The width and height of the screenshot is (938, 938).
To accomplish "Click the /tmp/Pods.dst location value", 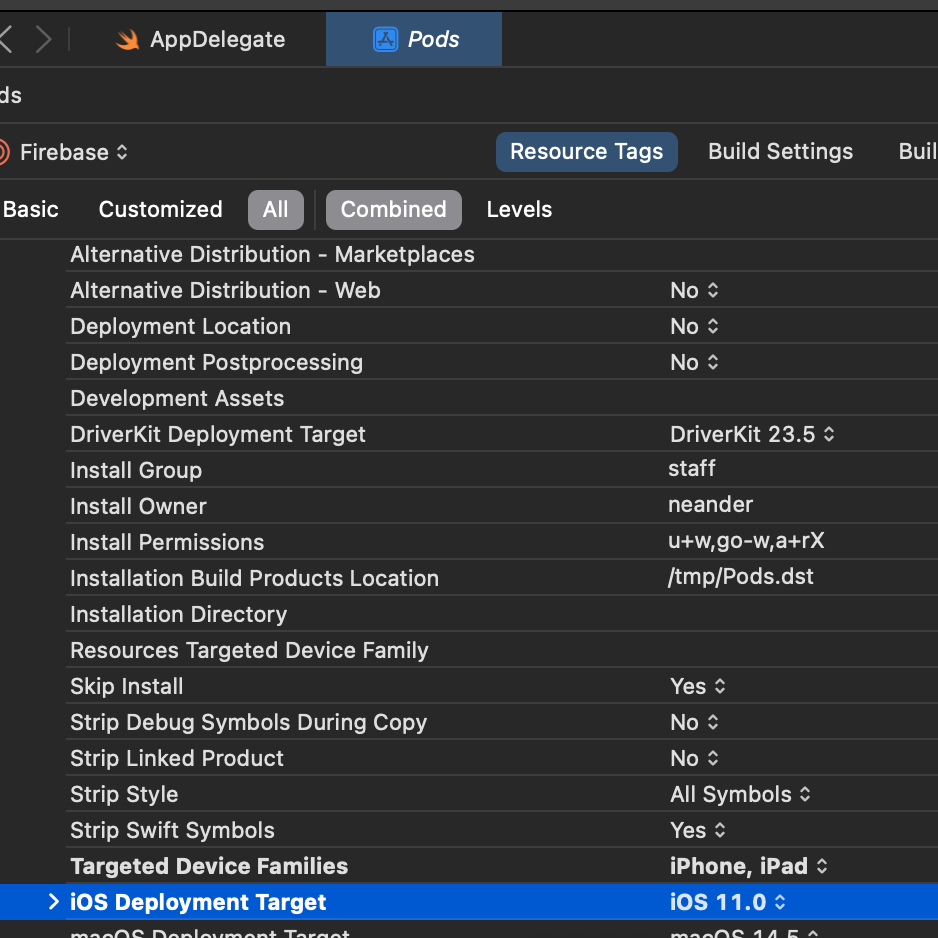I will pyautogui.click(x=741, y=577).
